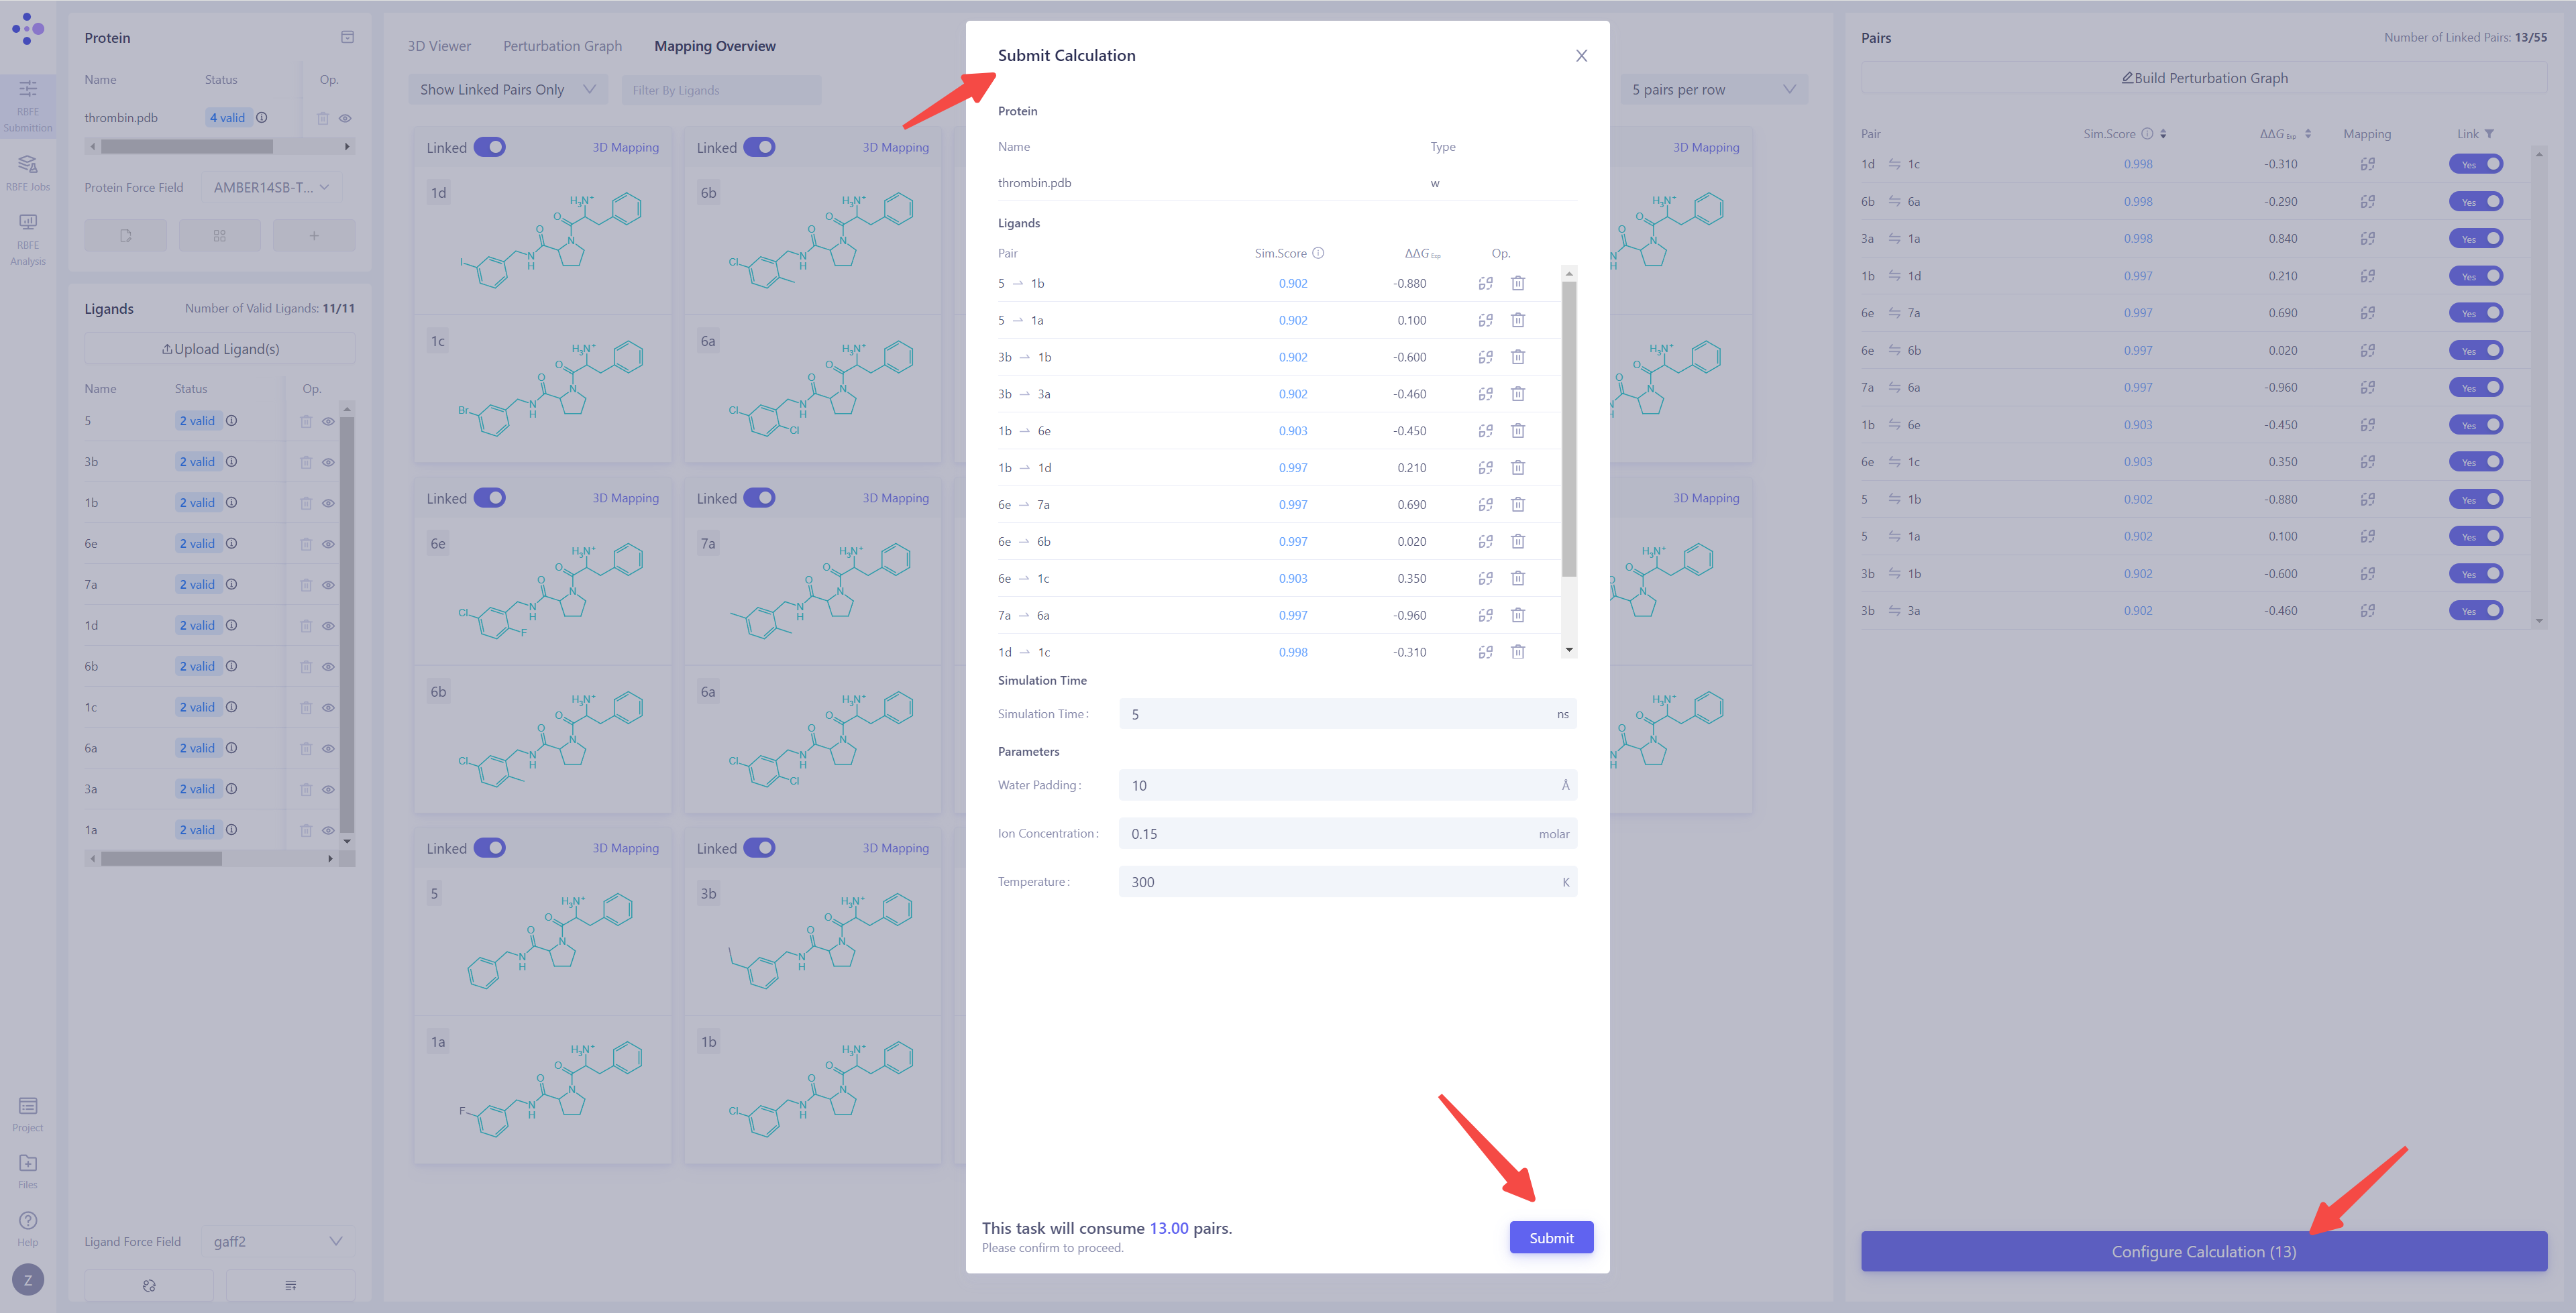Disable the Yes link toggle for pair 6e ⇌ 7a
The width and height of the screenshot is (2576, 1313).
coord(2476,312)
